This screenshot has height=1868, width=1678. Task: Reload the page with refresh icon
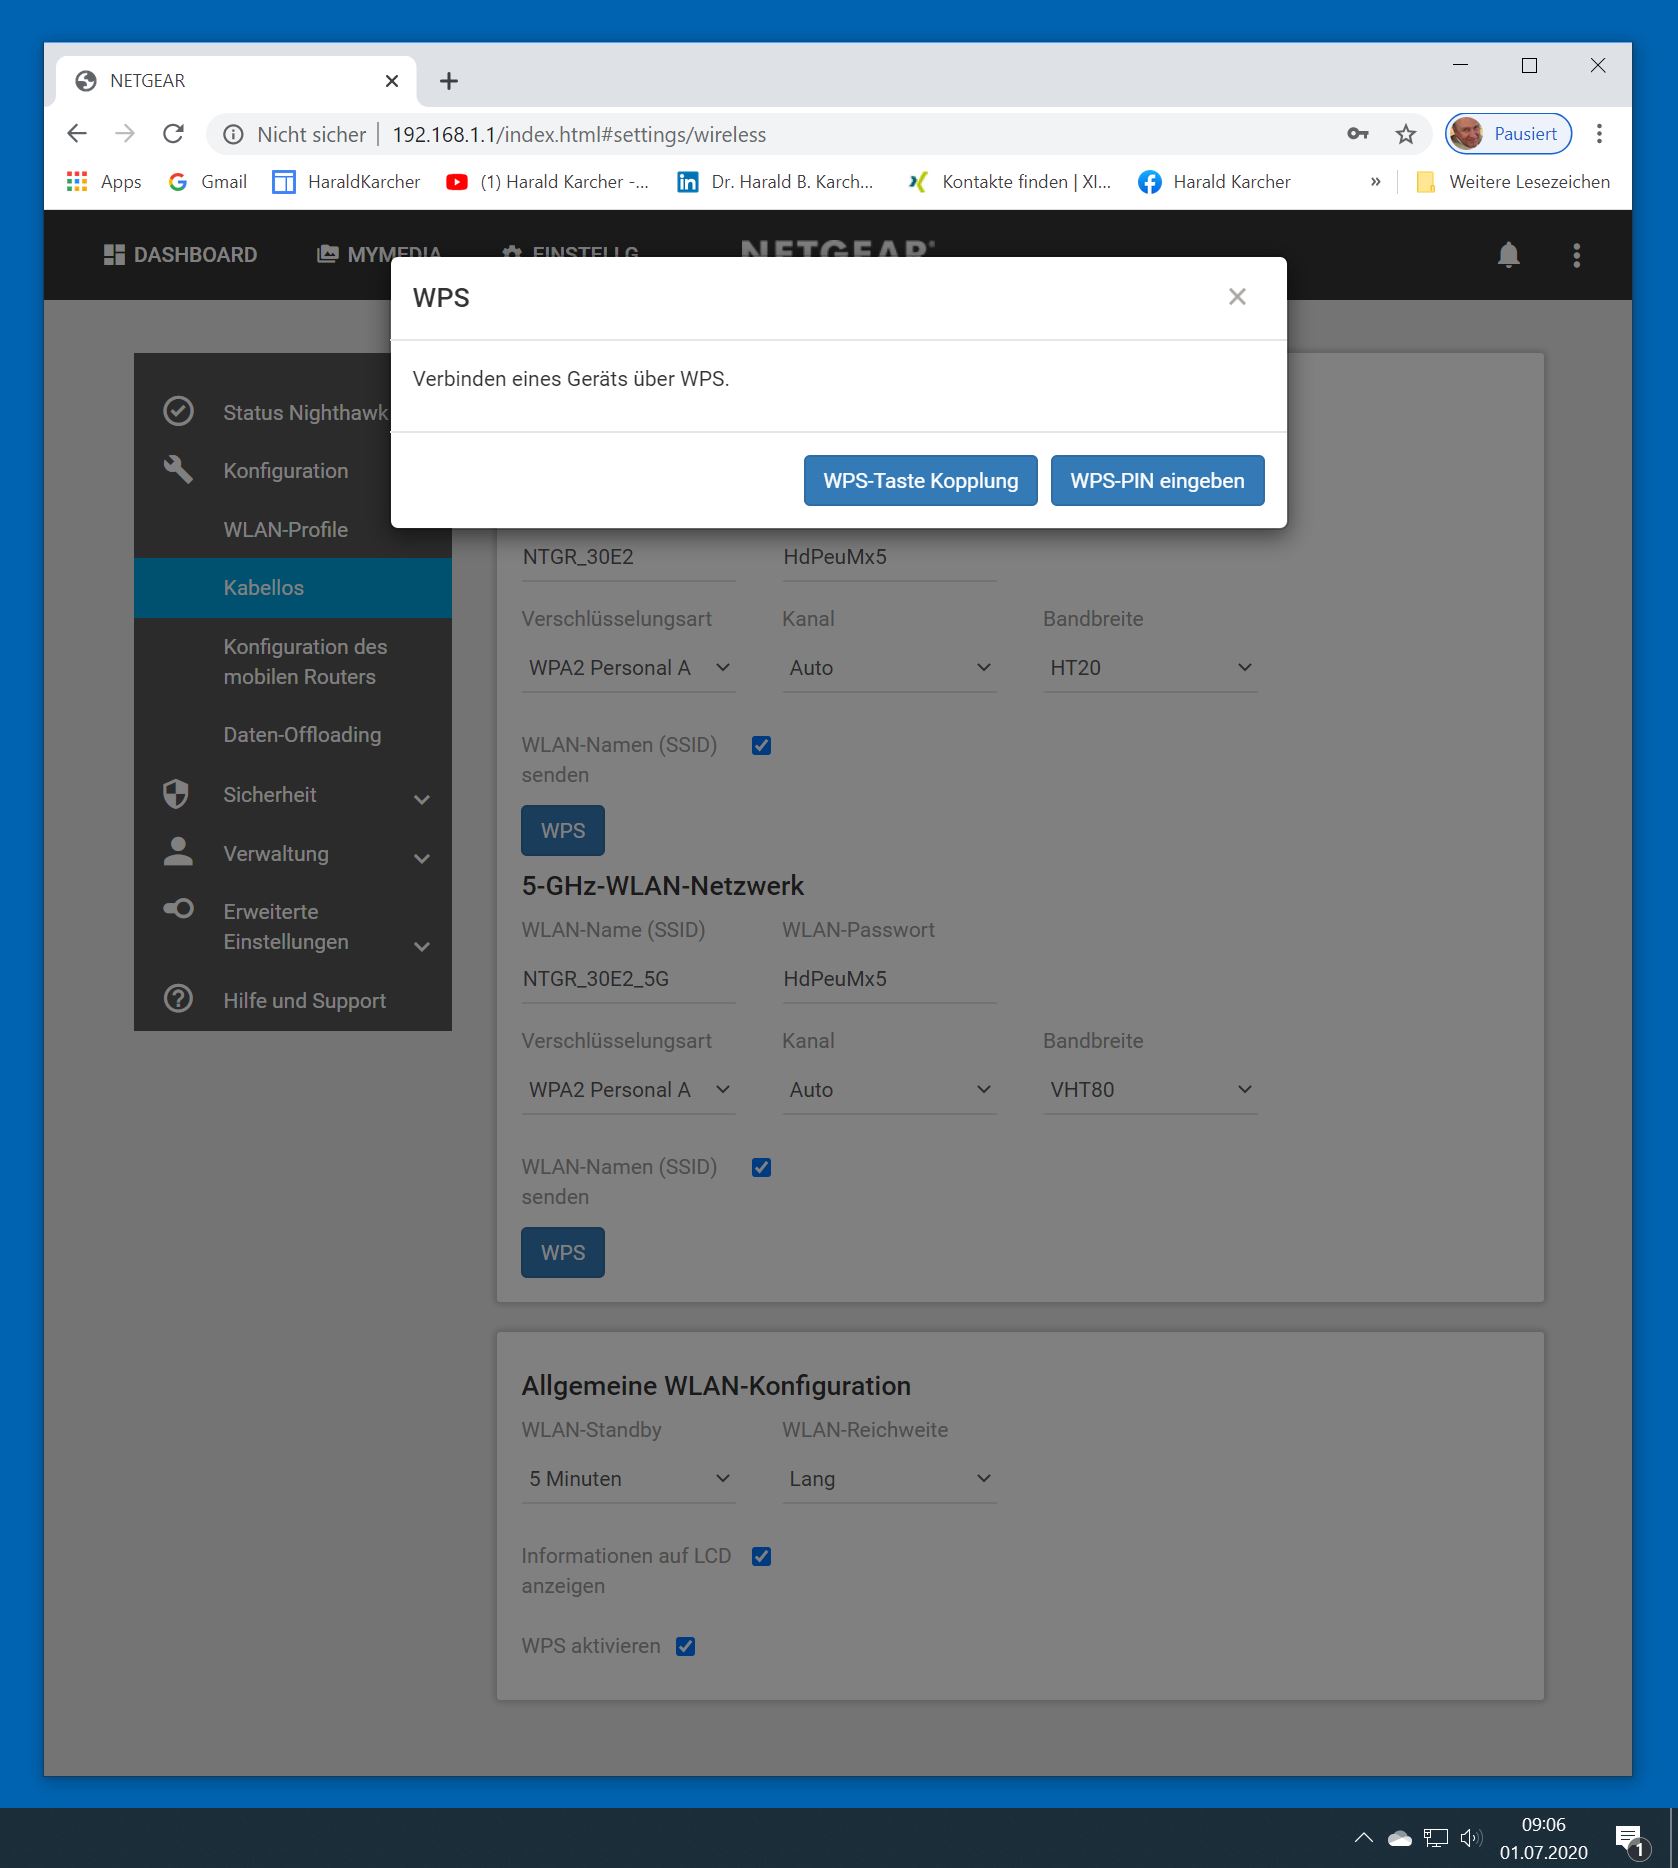pyautogui.click(x=173, y=134)
